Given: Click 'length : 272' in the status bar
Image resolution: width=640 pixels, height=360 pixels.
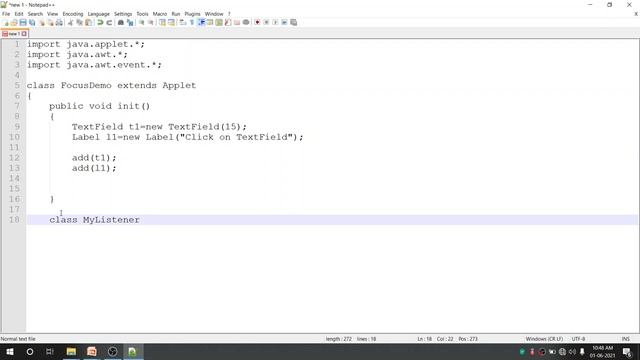Looking at the screenshot, I should tap(338, 339).
